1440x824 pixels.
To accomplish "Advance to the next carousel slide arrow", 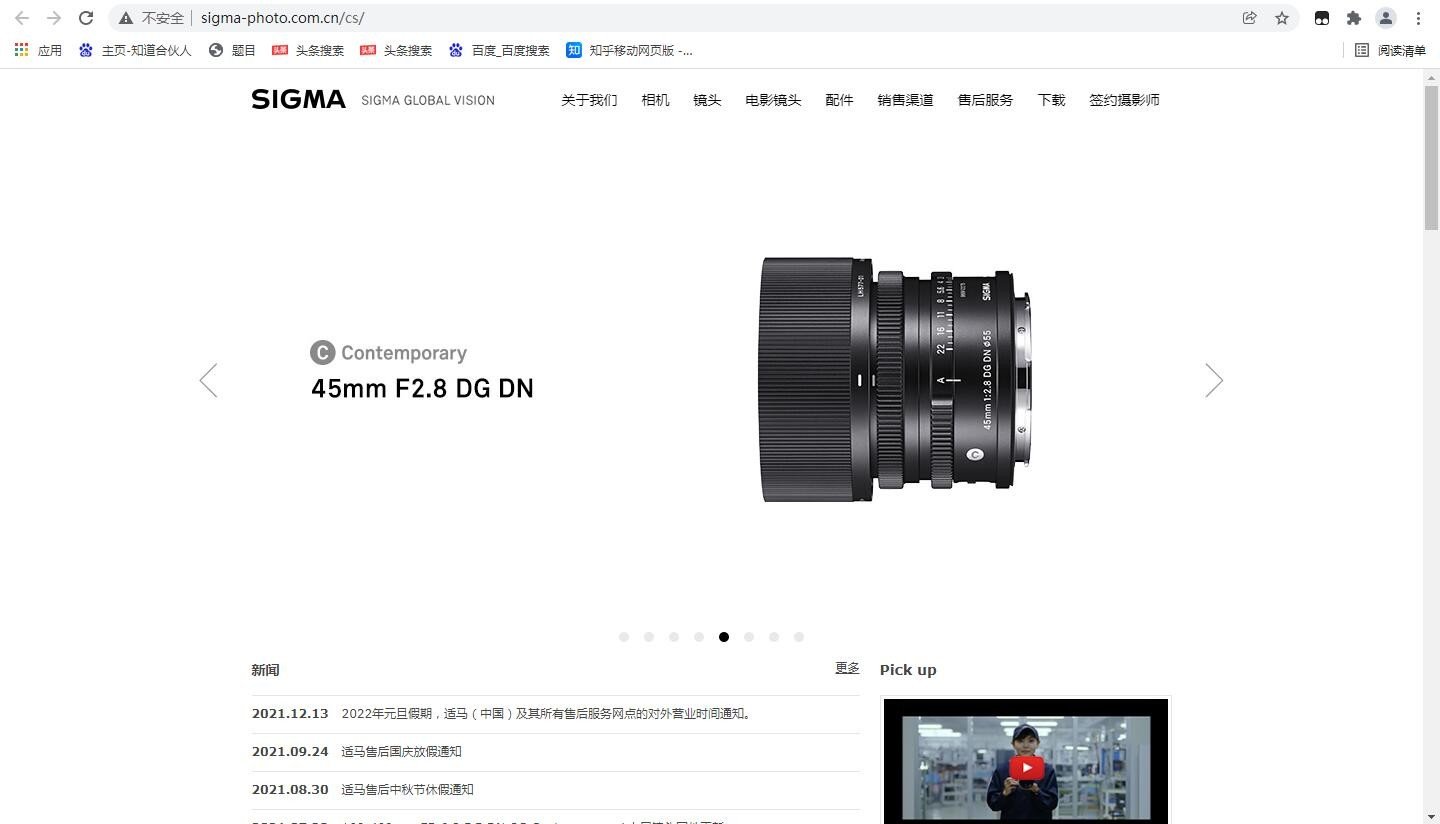I will (1213, 380).
